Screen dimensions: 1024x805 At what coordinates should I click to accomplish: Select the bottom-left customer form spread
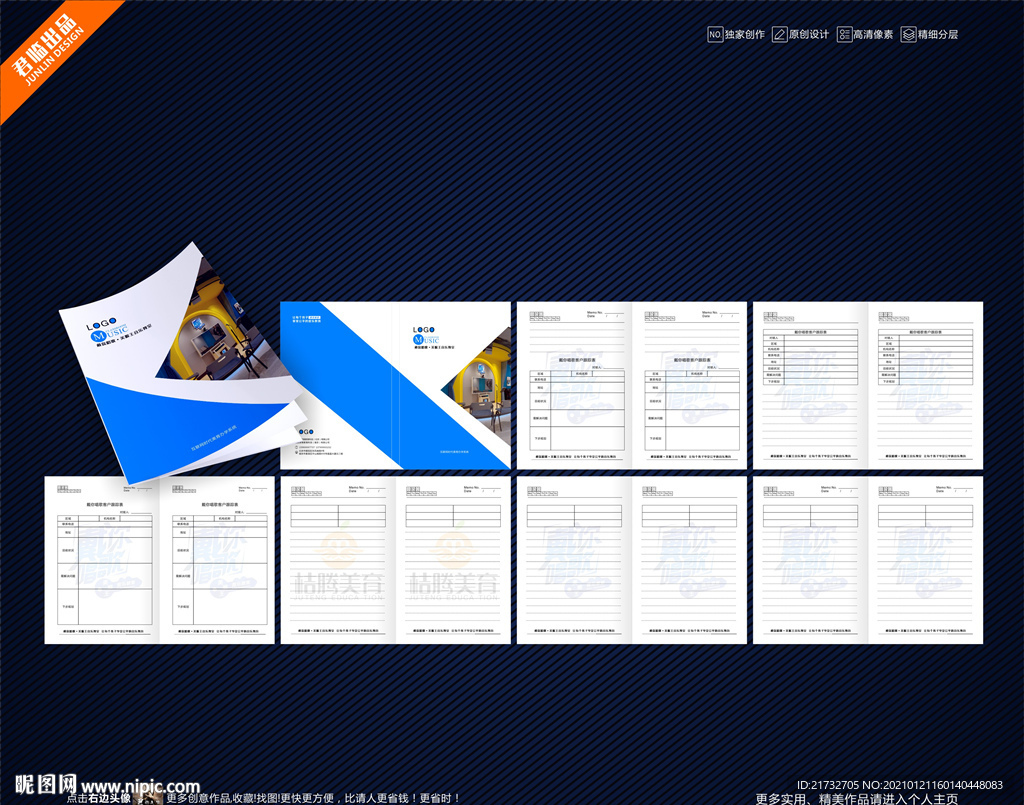point(159,560)
